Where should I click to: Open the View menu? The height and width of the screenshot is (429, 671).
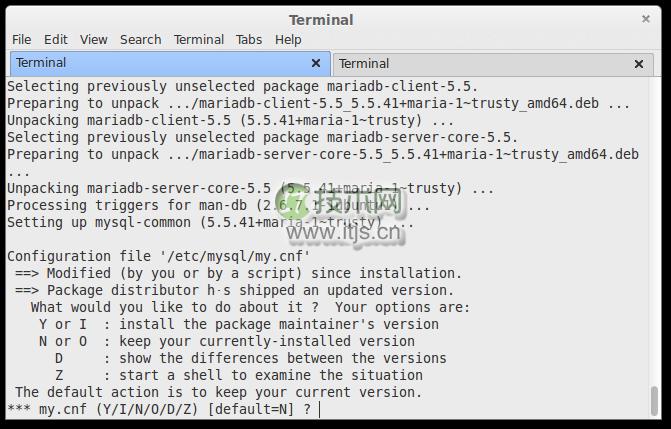pyautogui.click(x=94, y=39)
